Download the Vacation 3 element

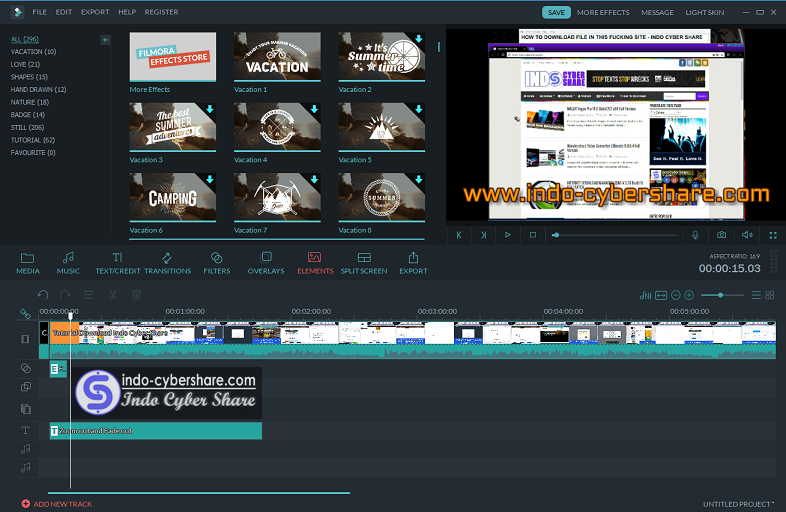[x=210, y=109]
